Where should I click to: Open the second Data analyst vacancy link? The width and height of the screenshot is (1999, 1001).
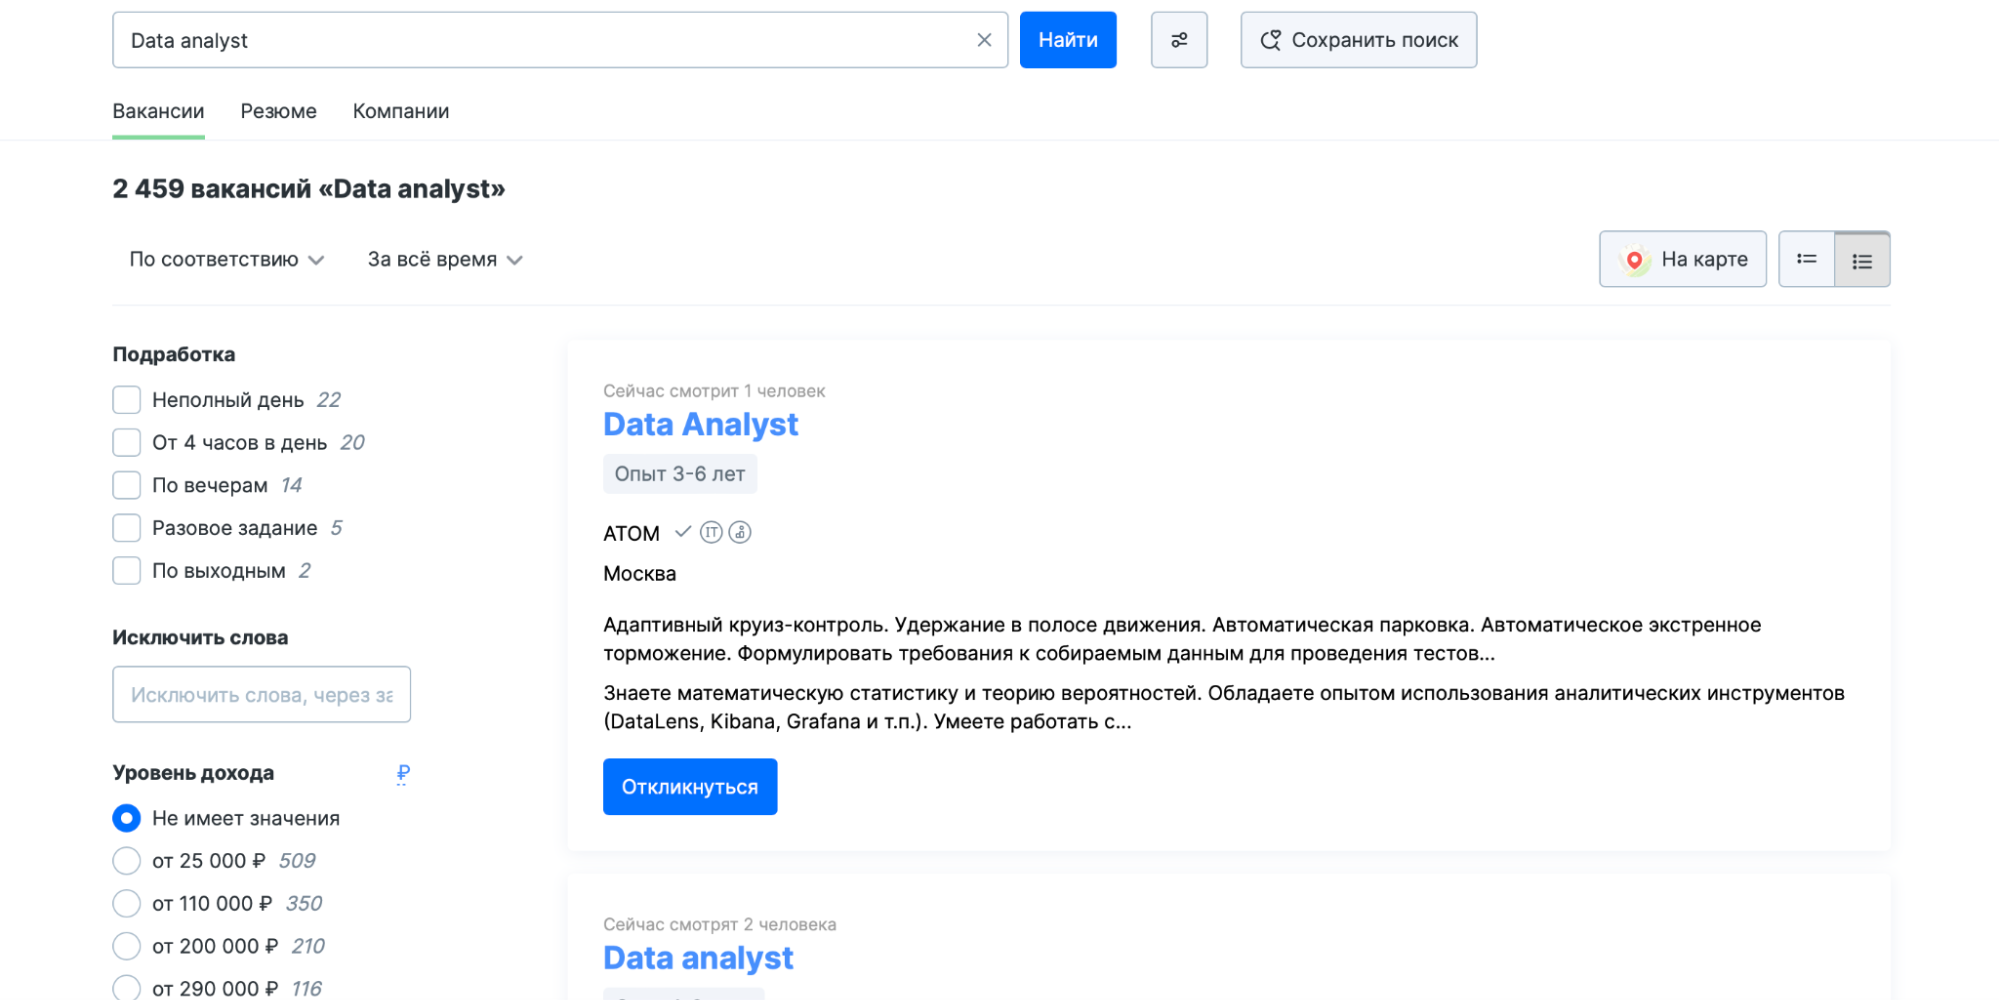pyautogui.click(x=698, y=958)
